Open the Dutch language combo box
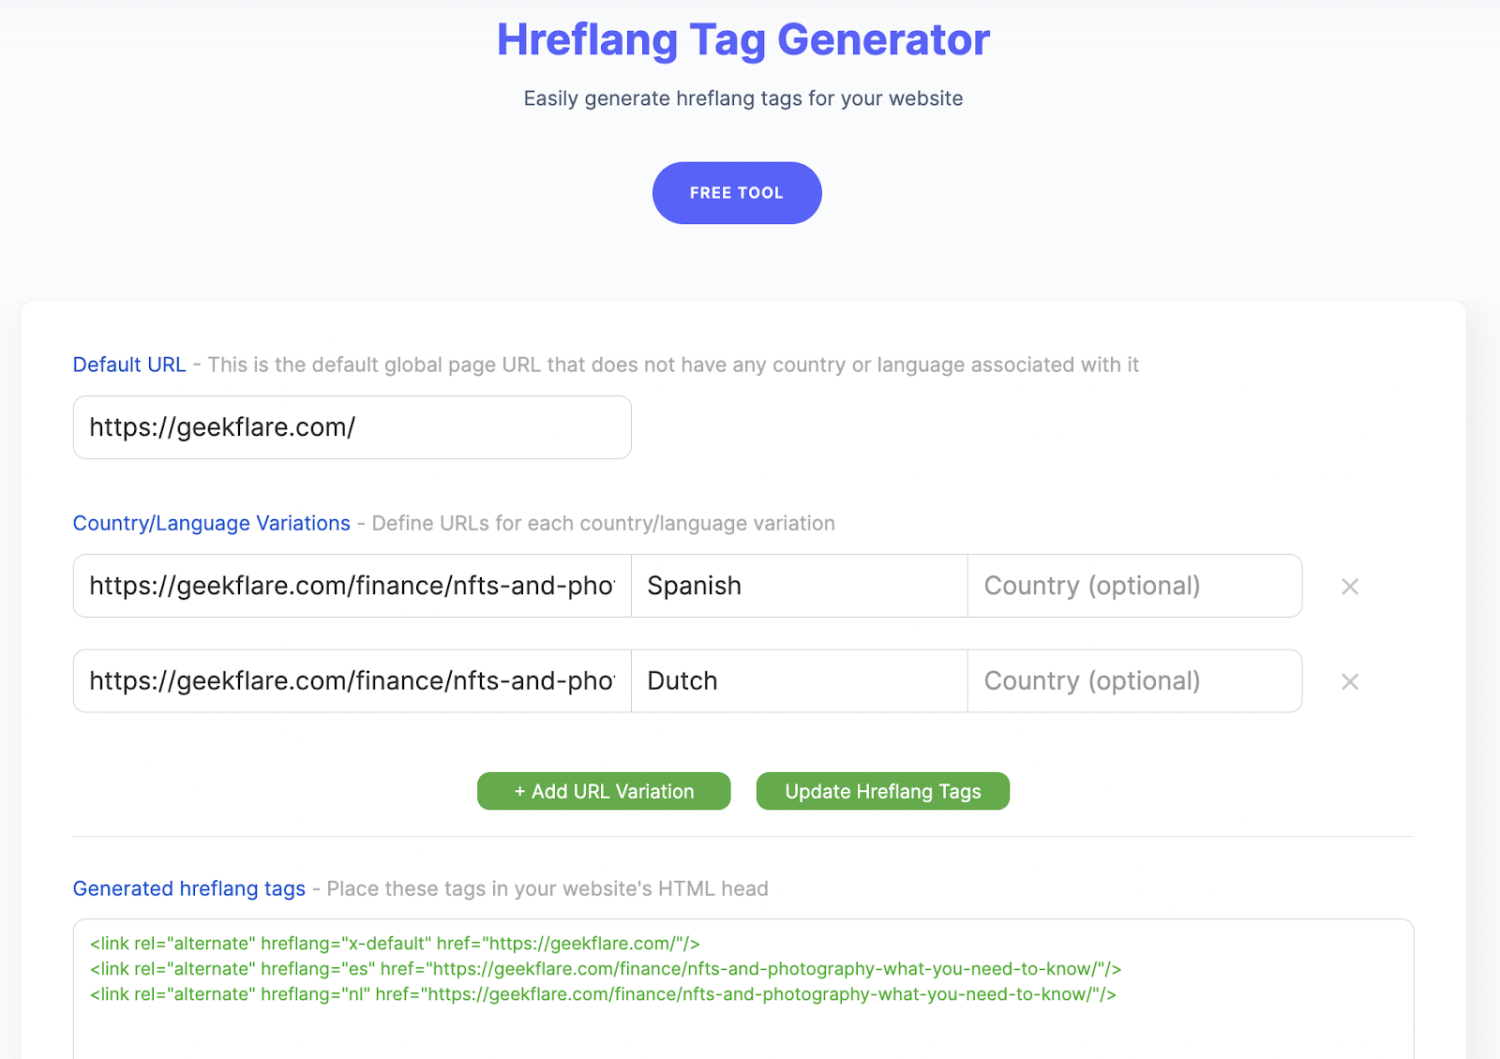 [x=798, y=681]
